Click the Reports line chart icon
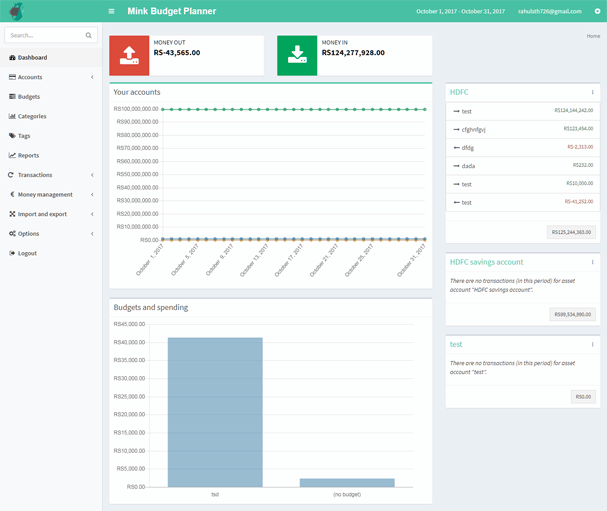607x511 pixels. (12, 155)
